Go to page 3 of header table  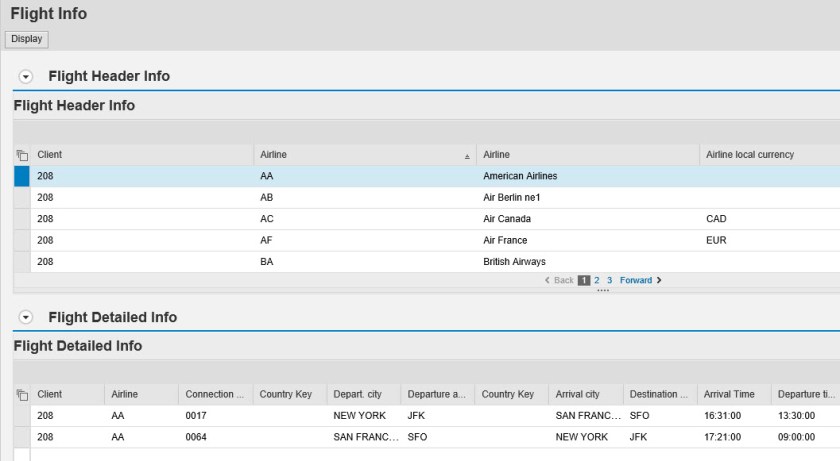pyautogui.click(x=609, y=280)
